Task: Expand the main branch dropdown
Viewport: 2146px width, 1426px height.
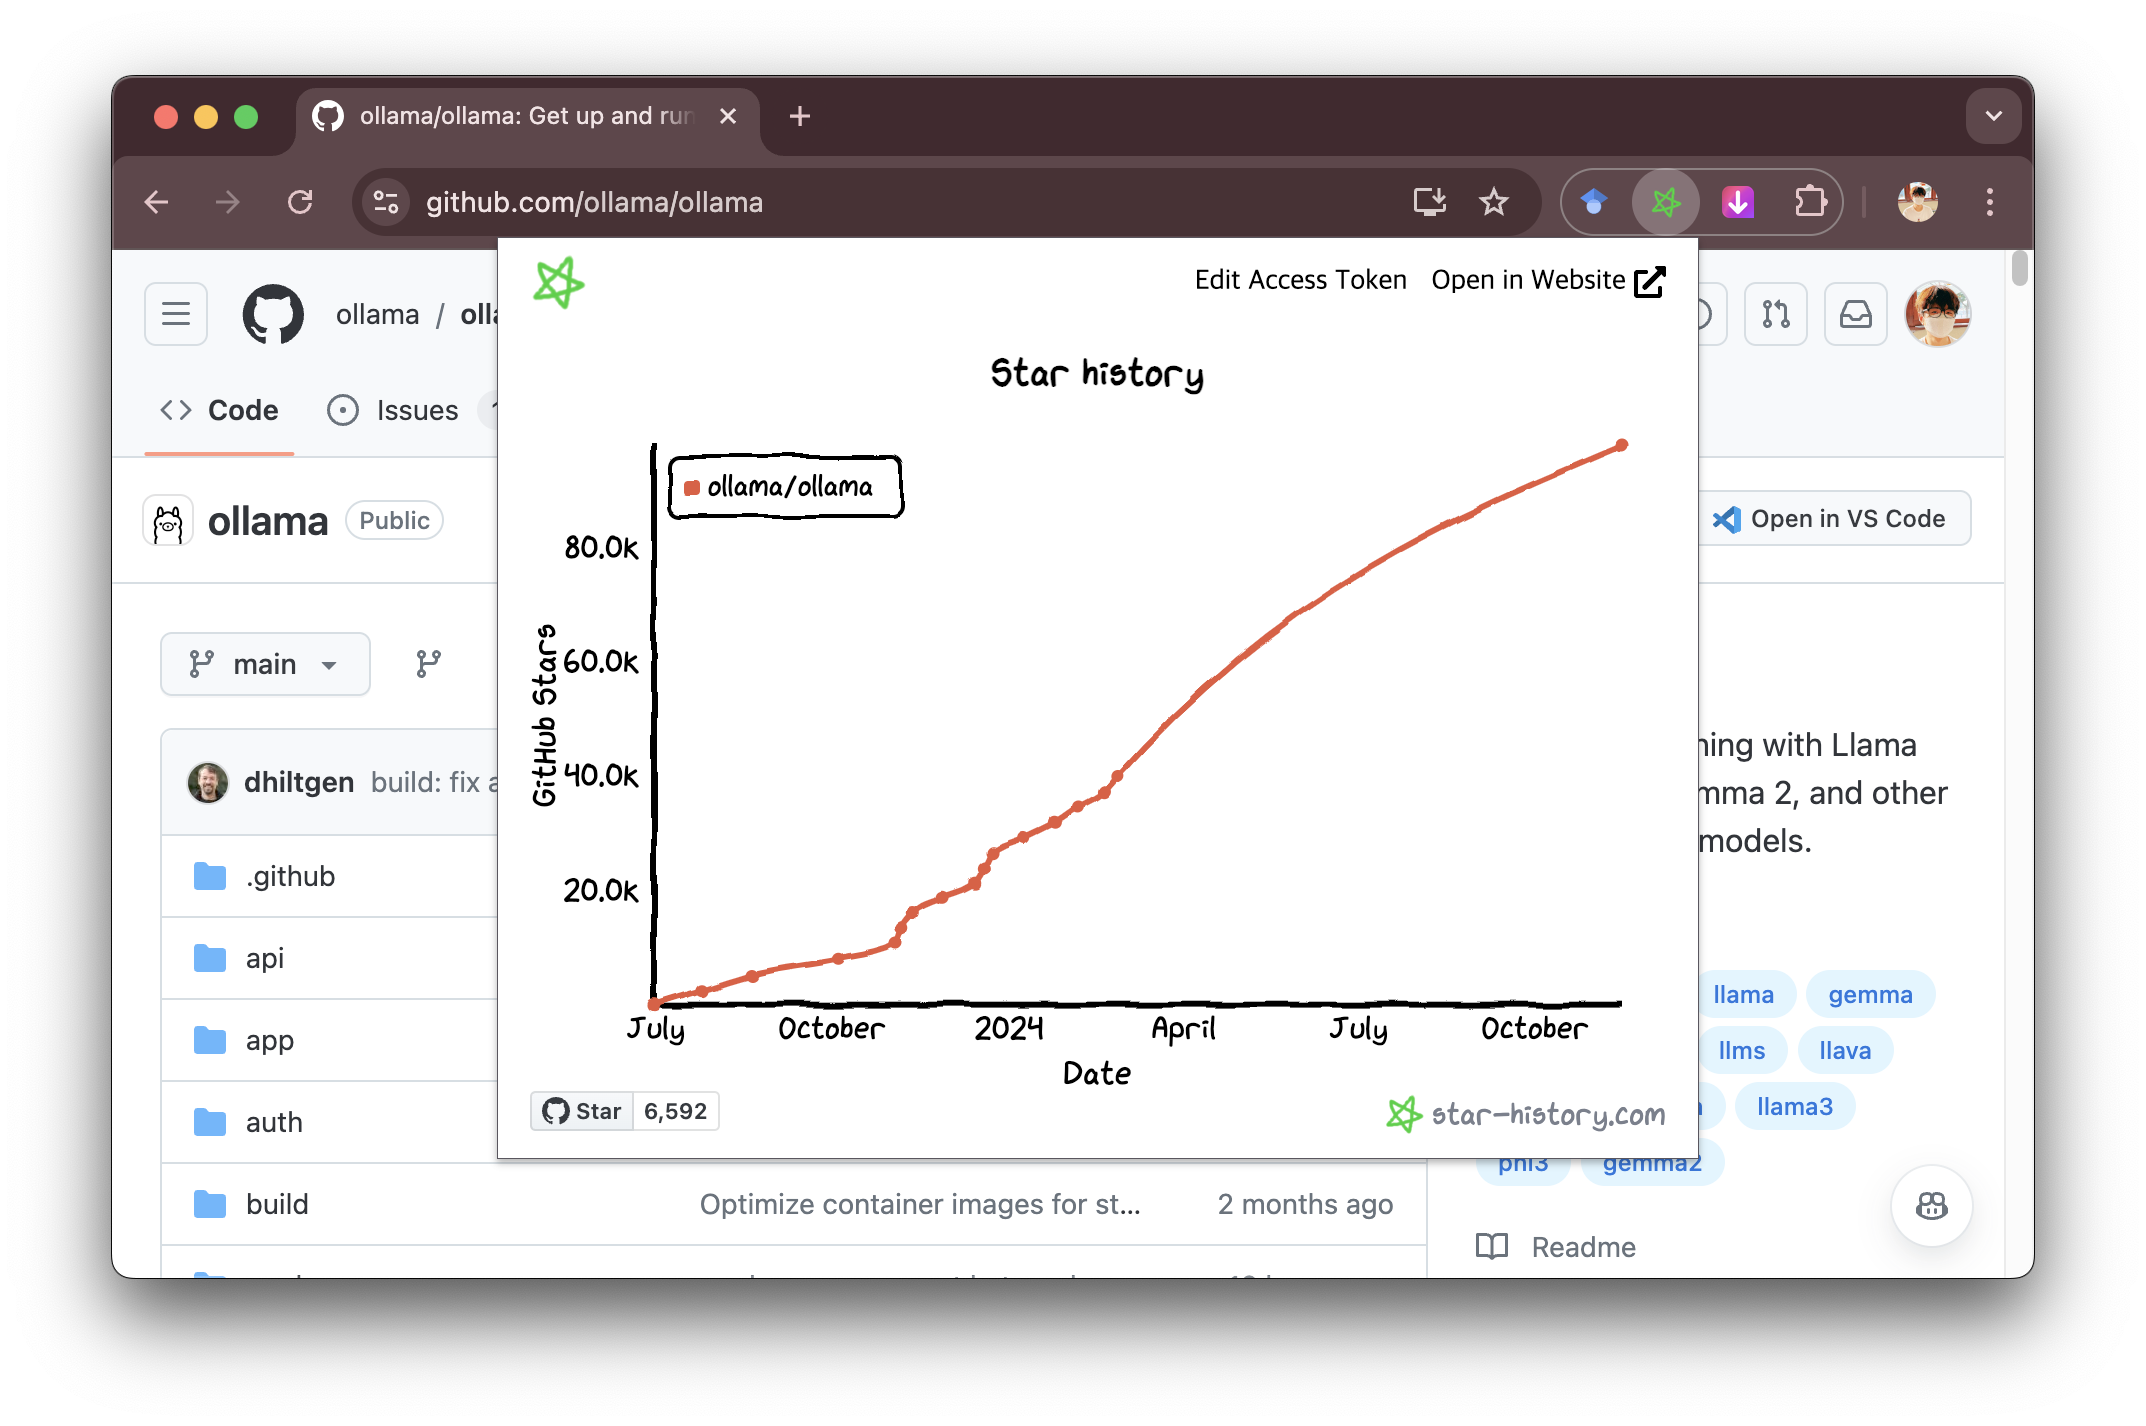Action: 265,664
